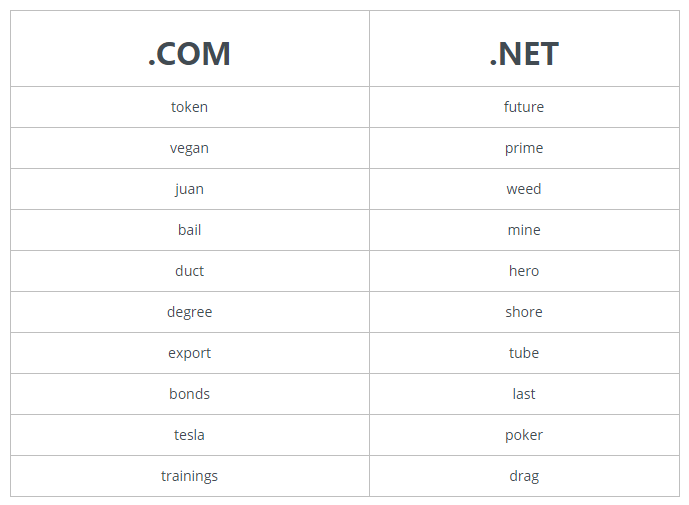Click the .NET column header
689x505 pixels.
click(x=524, y=54)
